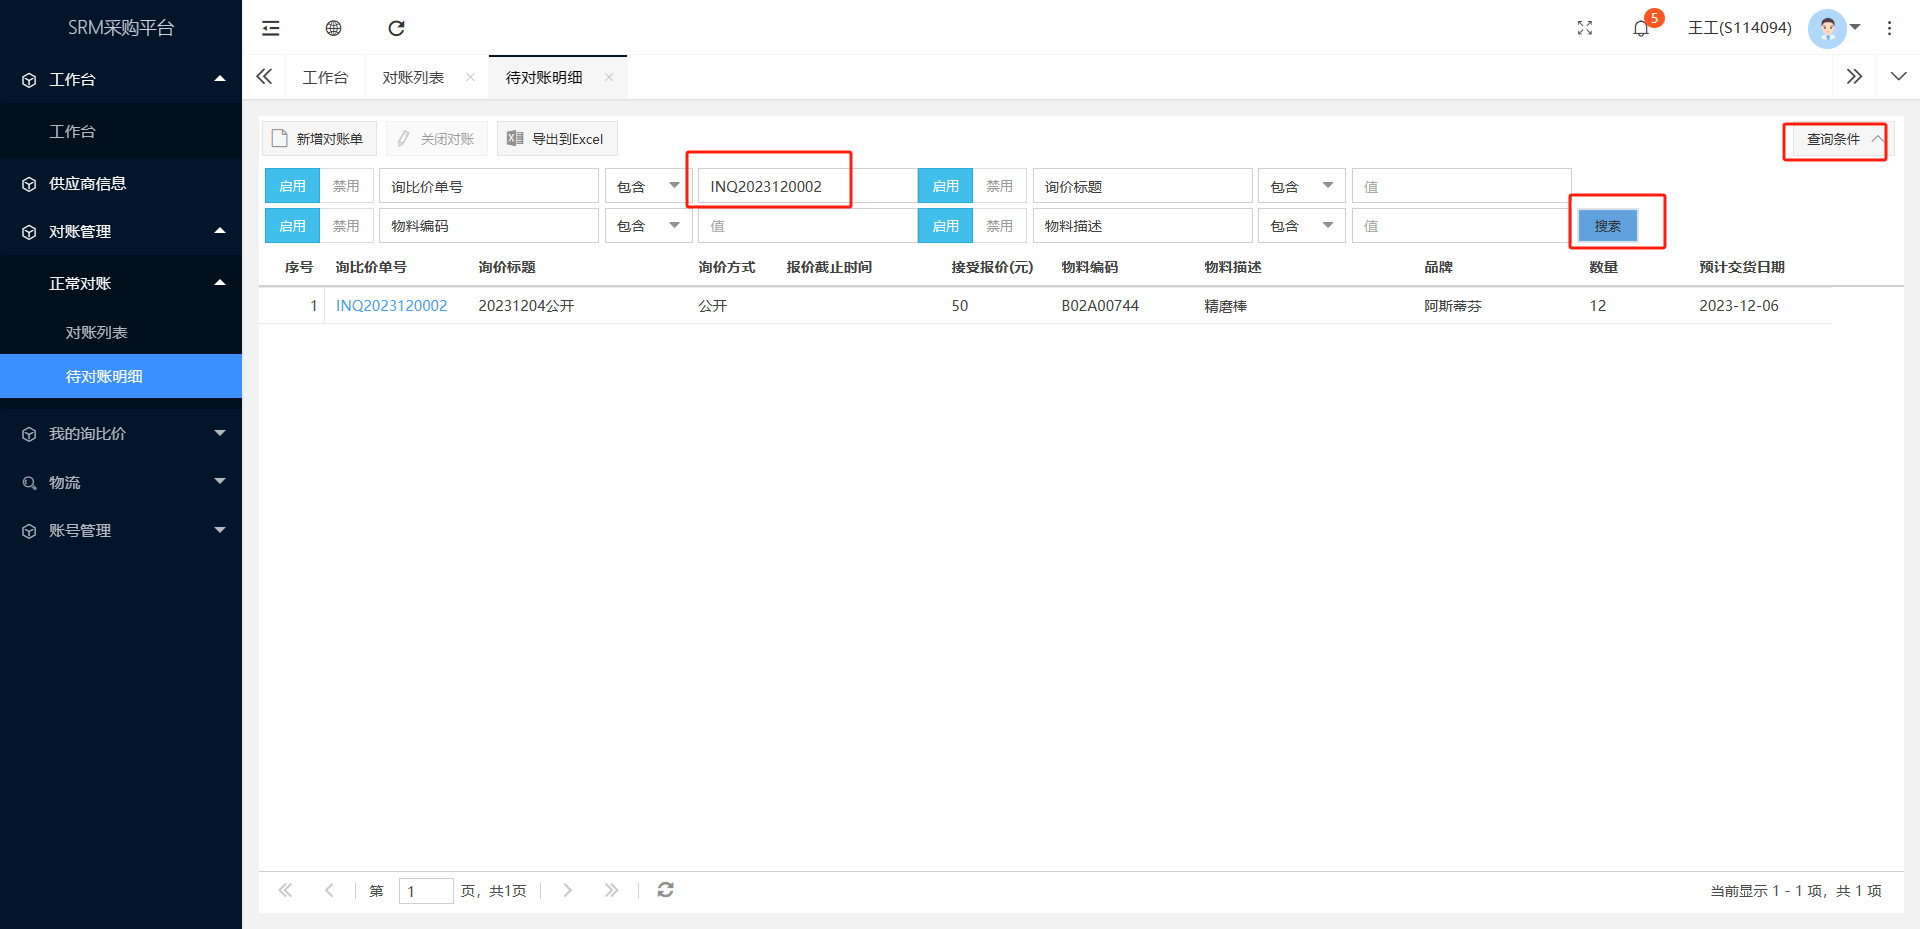Disable the 物料描述 filter via 禁用

999,226
